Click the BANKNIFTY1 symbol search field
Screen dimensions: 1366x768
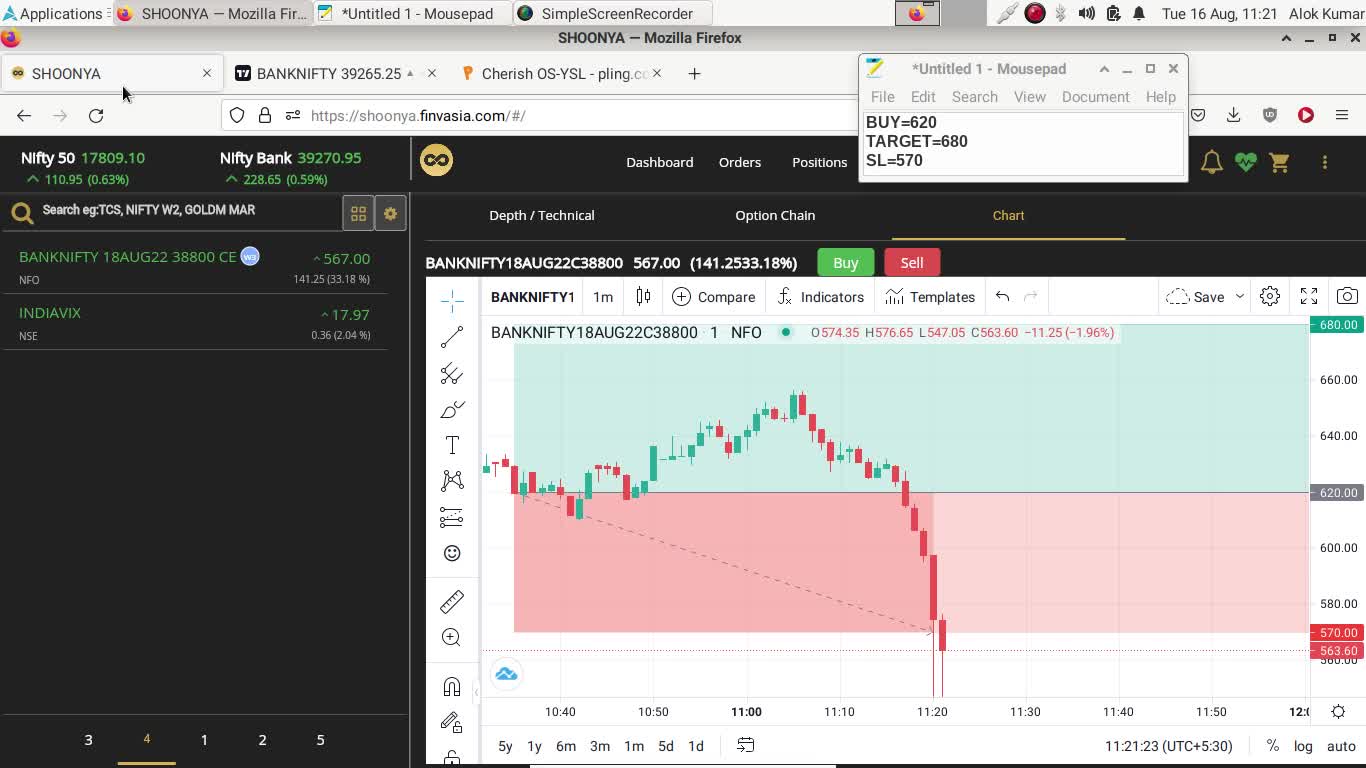532,297
